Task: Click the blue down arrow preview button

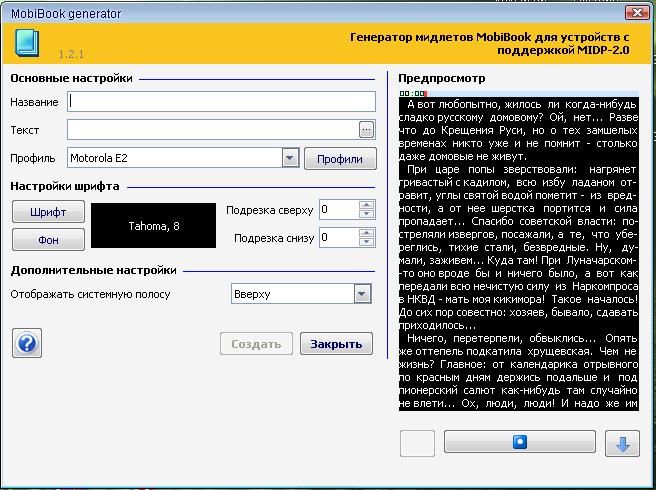Action: pyautogui.click(x=622, y=443)
